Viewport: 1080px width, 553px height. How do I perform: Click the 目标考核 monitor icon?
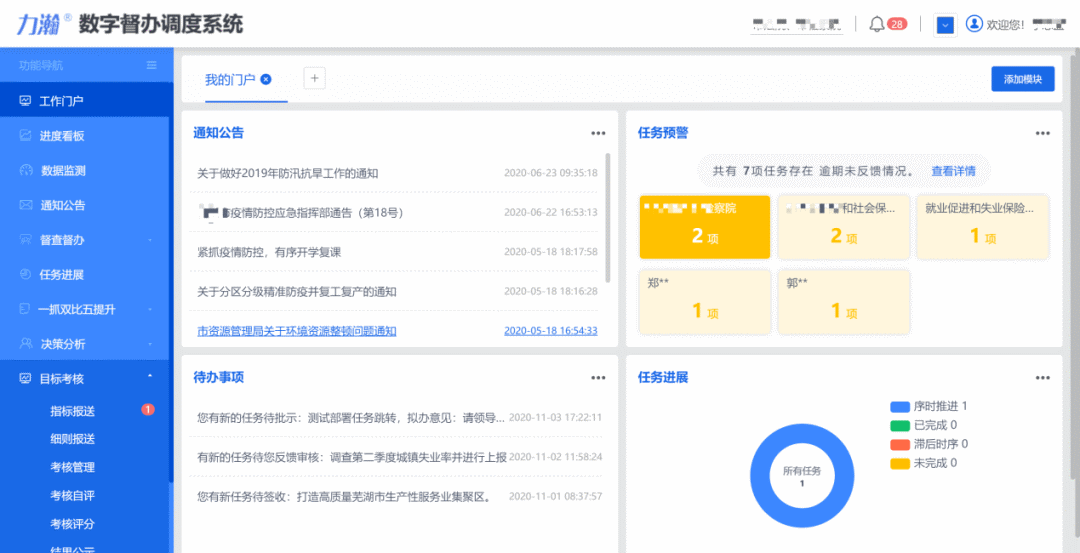click(x=25, y=378)
